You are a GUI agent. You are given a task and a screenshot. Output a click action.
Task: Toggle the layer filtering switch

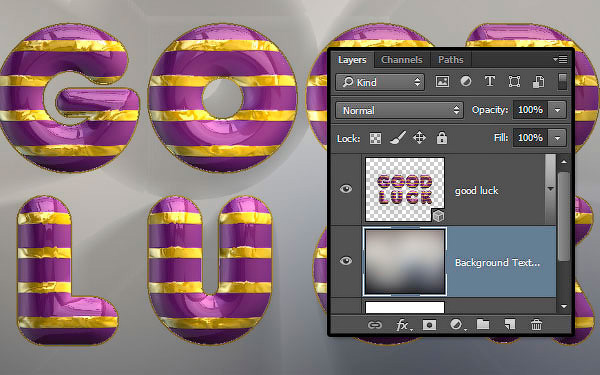pos(562,82)
